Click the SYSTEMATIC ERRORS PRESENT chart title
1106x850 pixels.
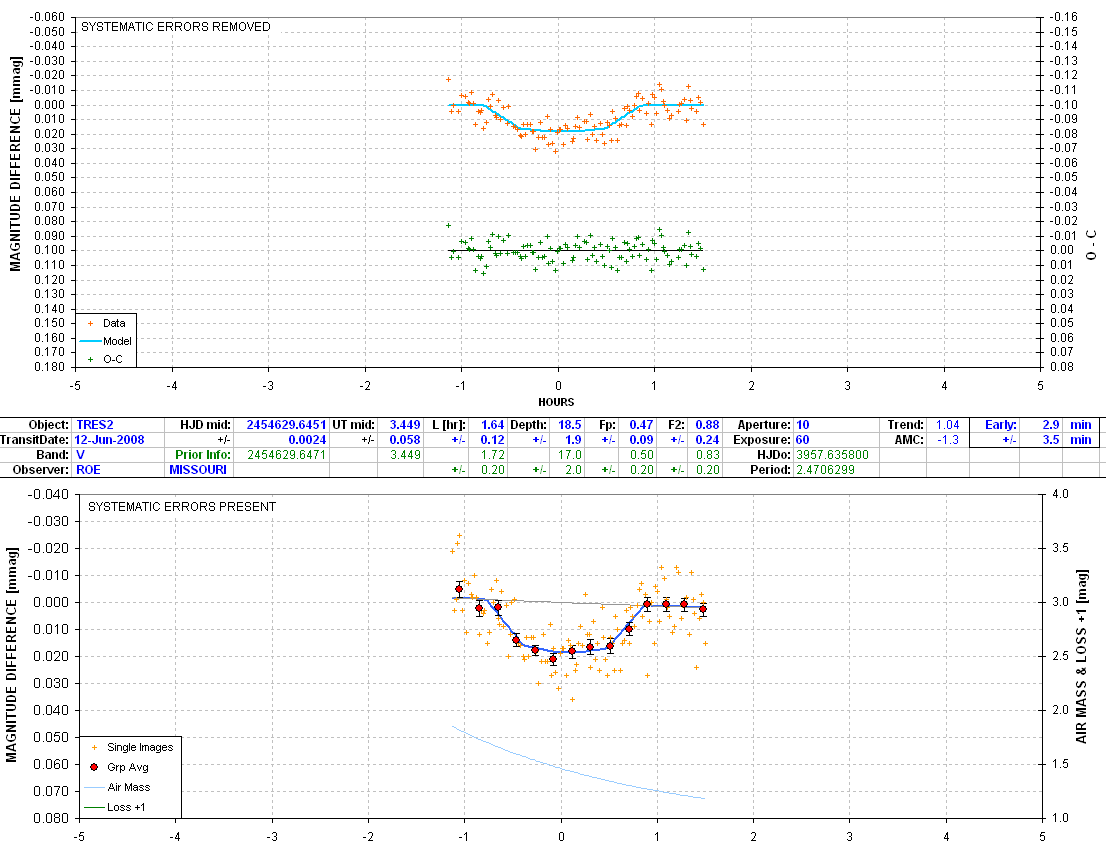pos(182,506)
